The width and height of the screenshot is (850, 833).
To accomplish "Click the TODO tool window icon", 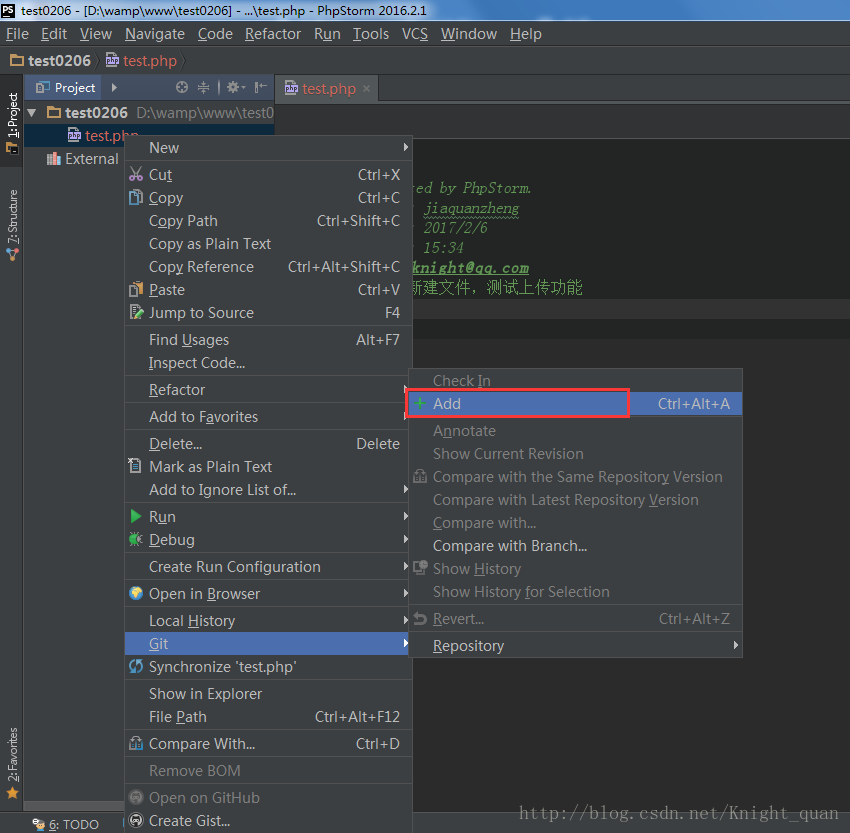I will pyautogui.click(x=38, y=824).
